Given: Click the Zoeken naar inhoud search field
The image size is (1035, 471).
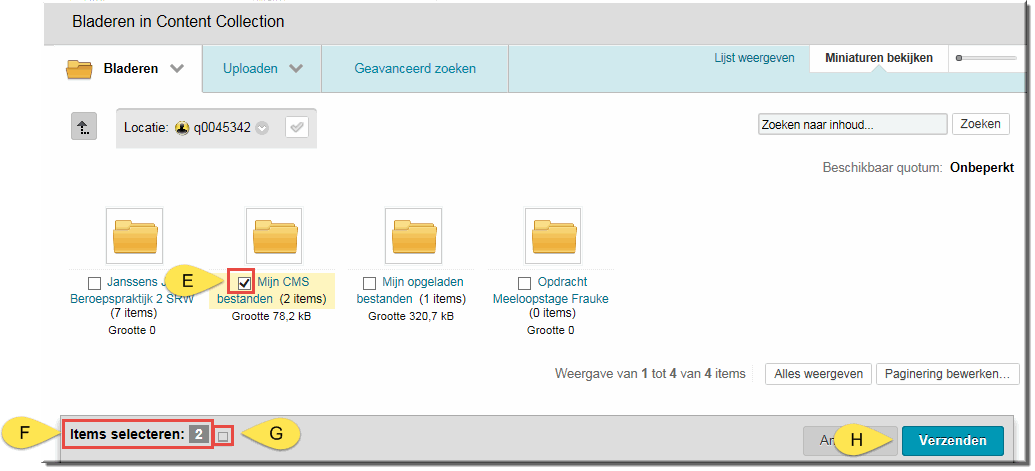Looking at the screenshot, I should [853, 124].
